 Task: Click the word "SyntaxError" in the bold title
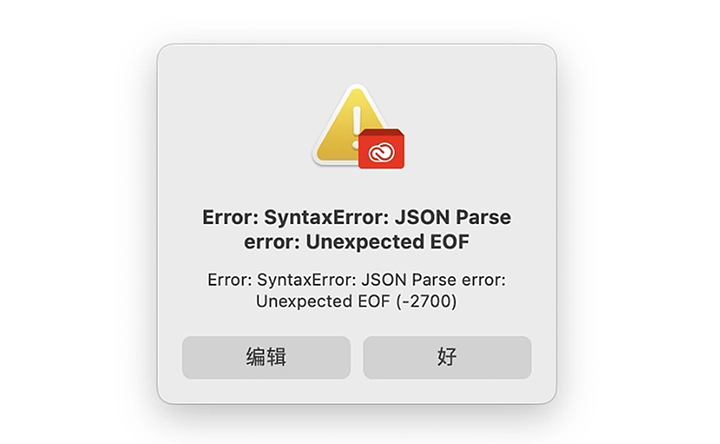pyautogui.click(x=325, y=217)
